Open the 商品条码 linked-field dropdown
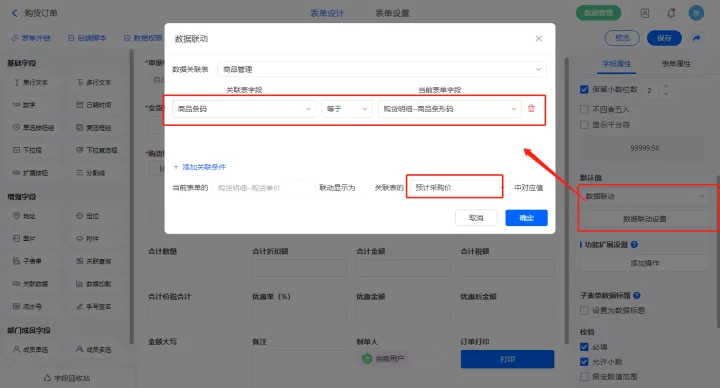 click(244, 109)
